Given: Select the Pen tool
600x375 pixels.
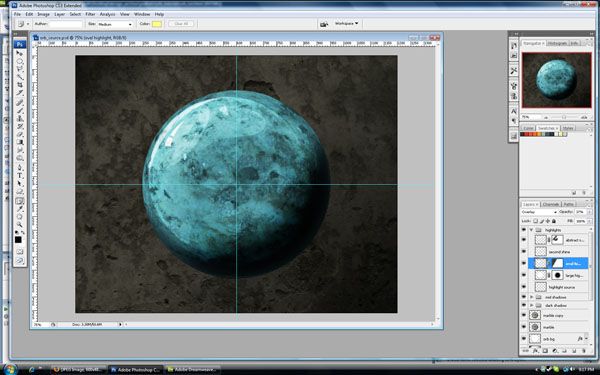Looking at the screenshot, I should click(20, 168).
